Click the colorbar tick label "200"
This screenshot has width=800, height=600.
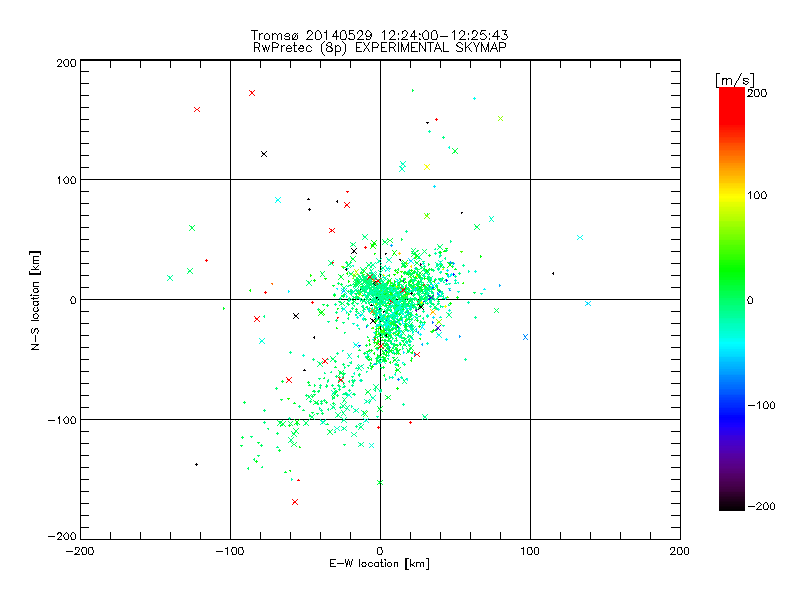(757, 93)
